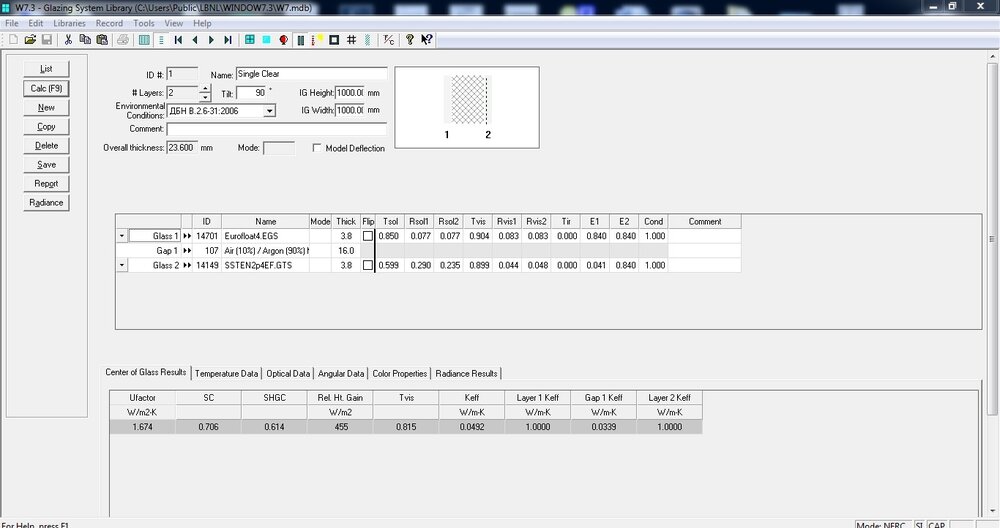
Task: Click the Cut scissors icon
Action: click(68, 40)
